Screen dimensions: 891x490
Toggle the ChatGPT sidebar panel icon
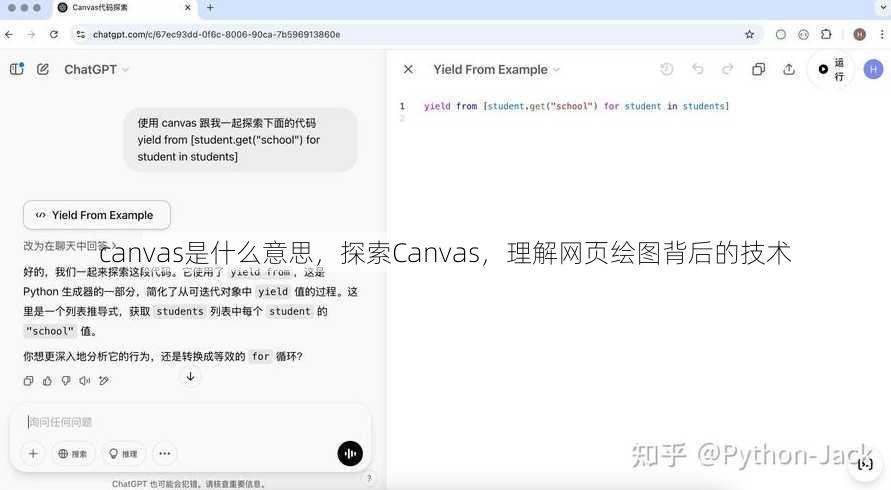[x=17, y=69]
